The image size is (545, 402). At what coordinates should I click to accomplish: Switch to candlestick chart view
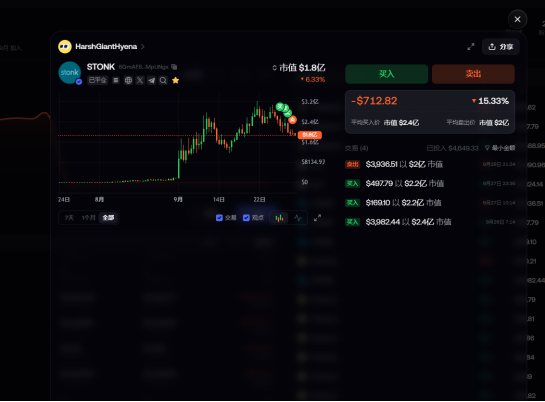point(279,218)
